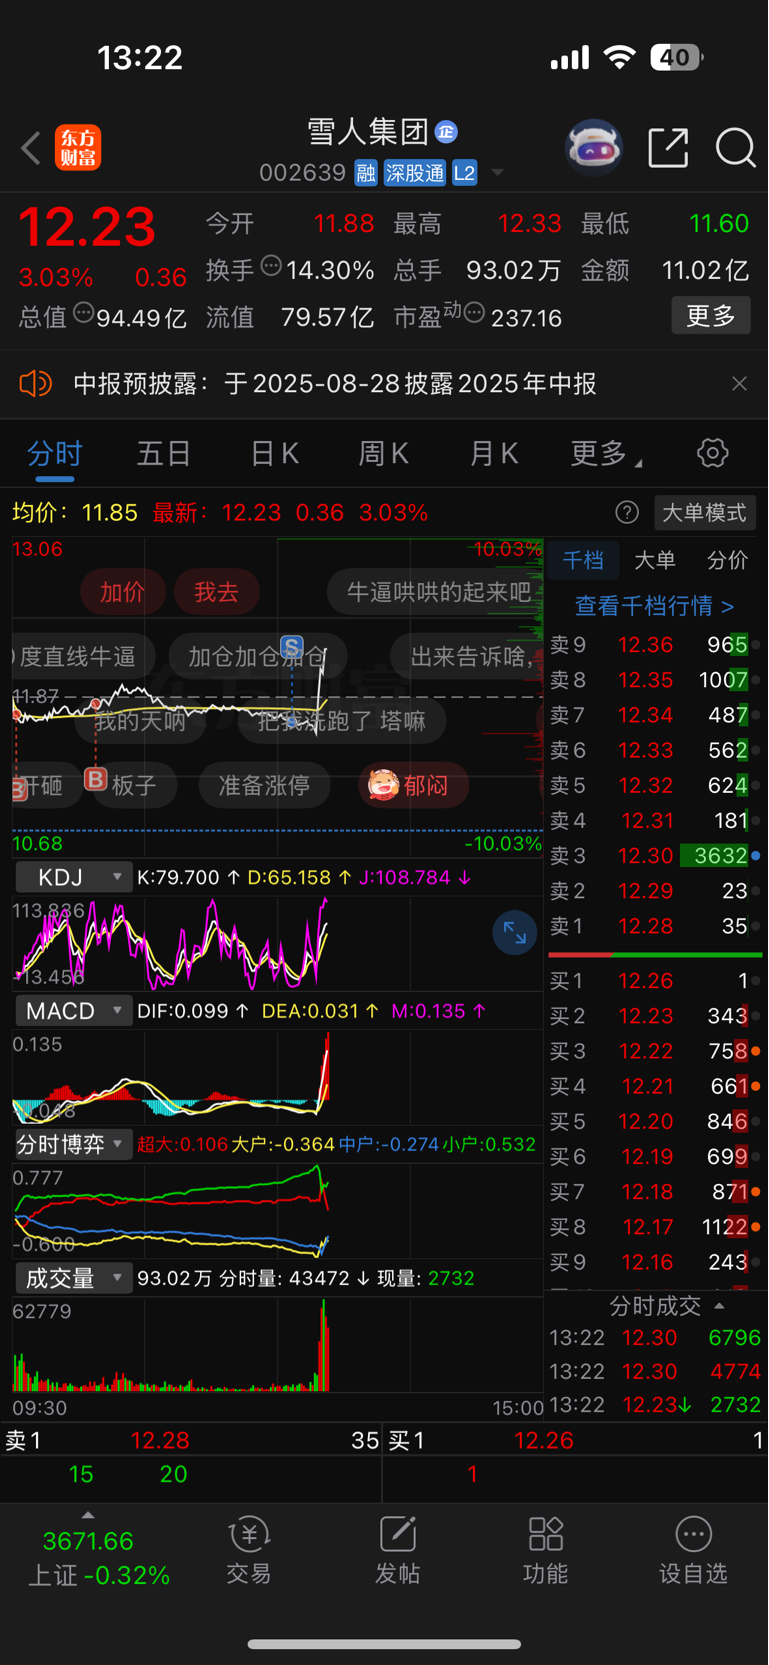
Task: Tap info icon next to 市盈动
Action: click(474, 313)
